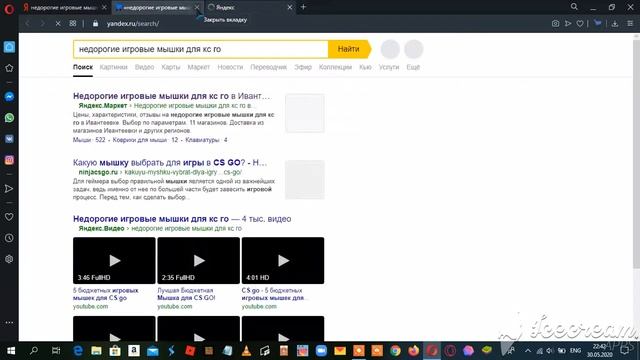Launch Firefox from the taskbar
Image resolution: width=640 pixels, height=360 pixels.
[x=413, y=351]
